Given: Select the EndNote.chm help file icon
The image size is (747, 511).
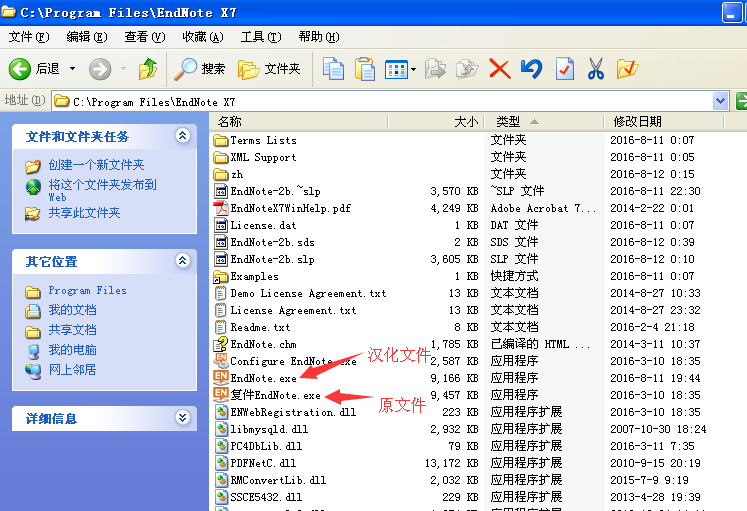Looking at the screenshot, I should pyautogui.click(x=221, y=344).
